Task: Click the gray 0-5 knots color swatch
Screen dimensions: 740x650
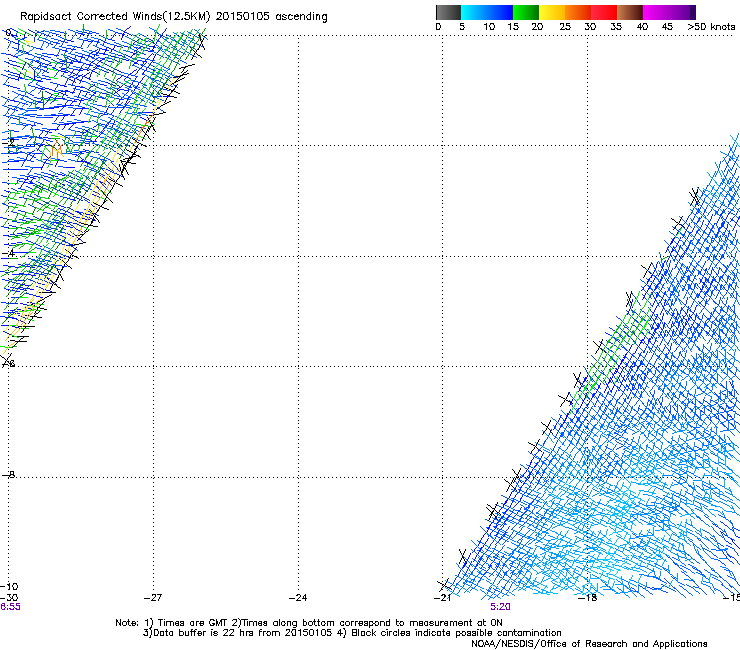Action: [448, 12]
